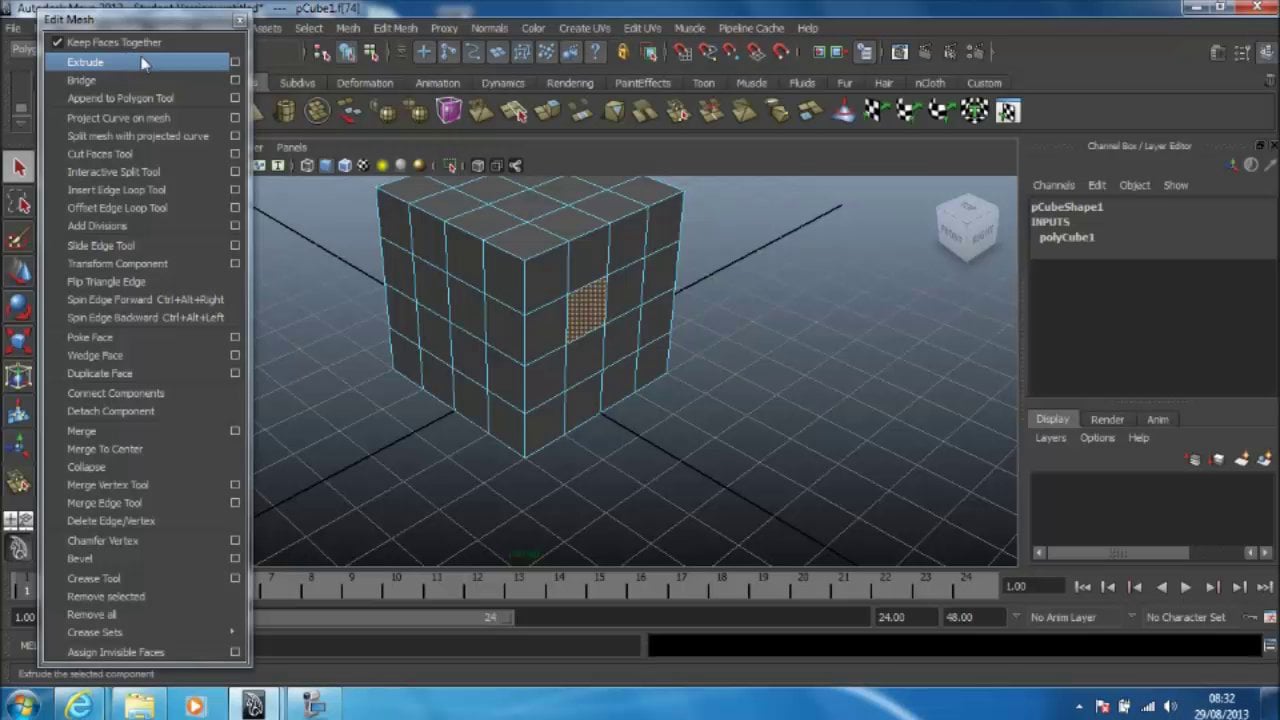Open the Object menu in Channel Box
Screen dimensions: 1280x720
(1134, 185)
